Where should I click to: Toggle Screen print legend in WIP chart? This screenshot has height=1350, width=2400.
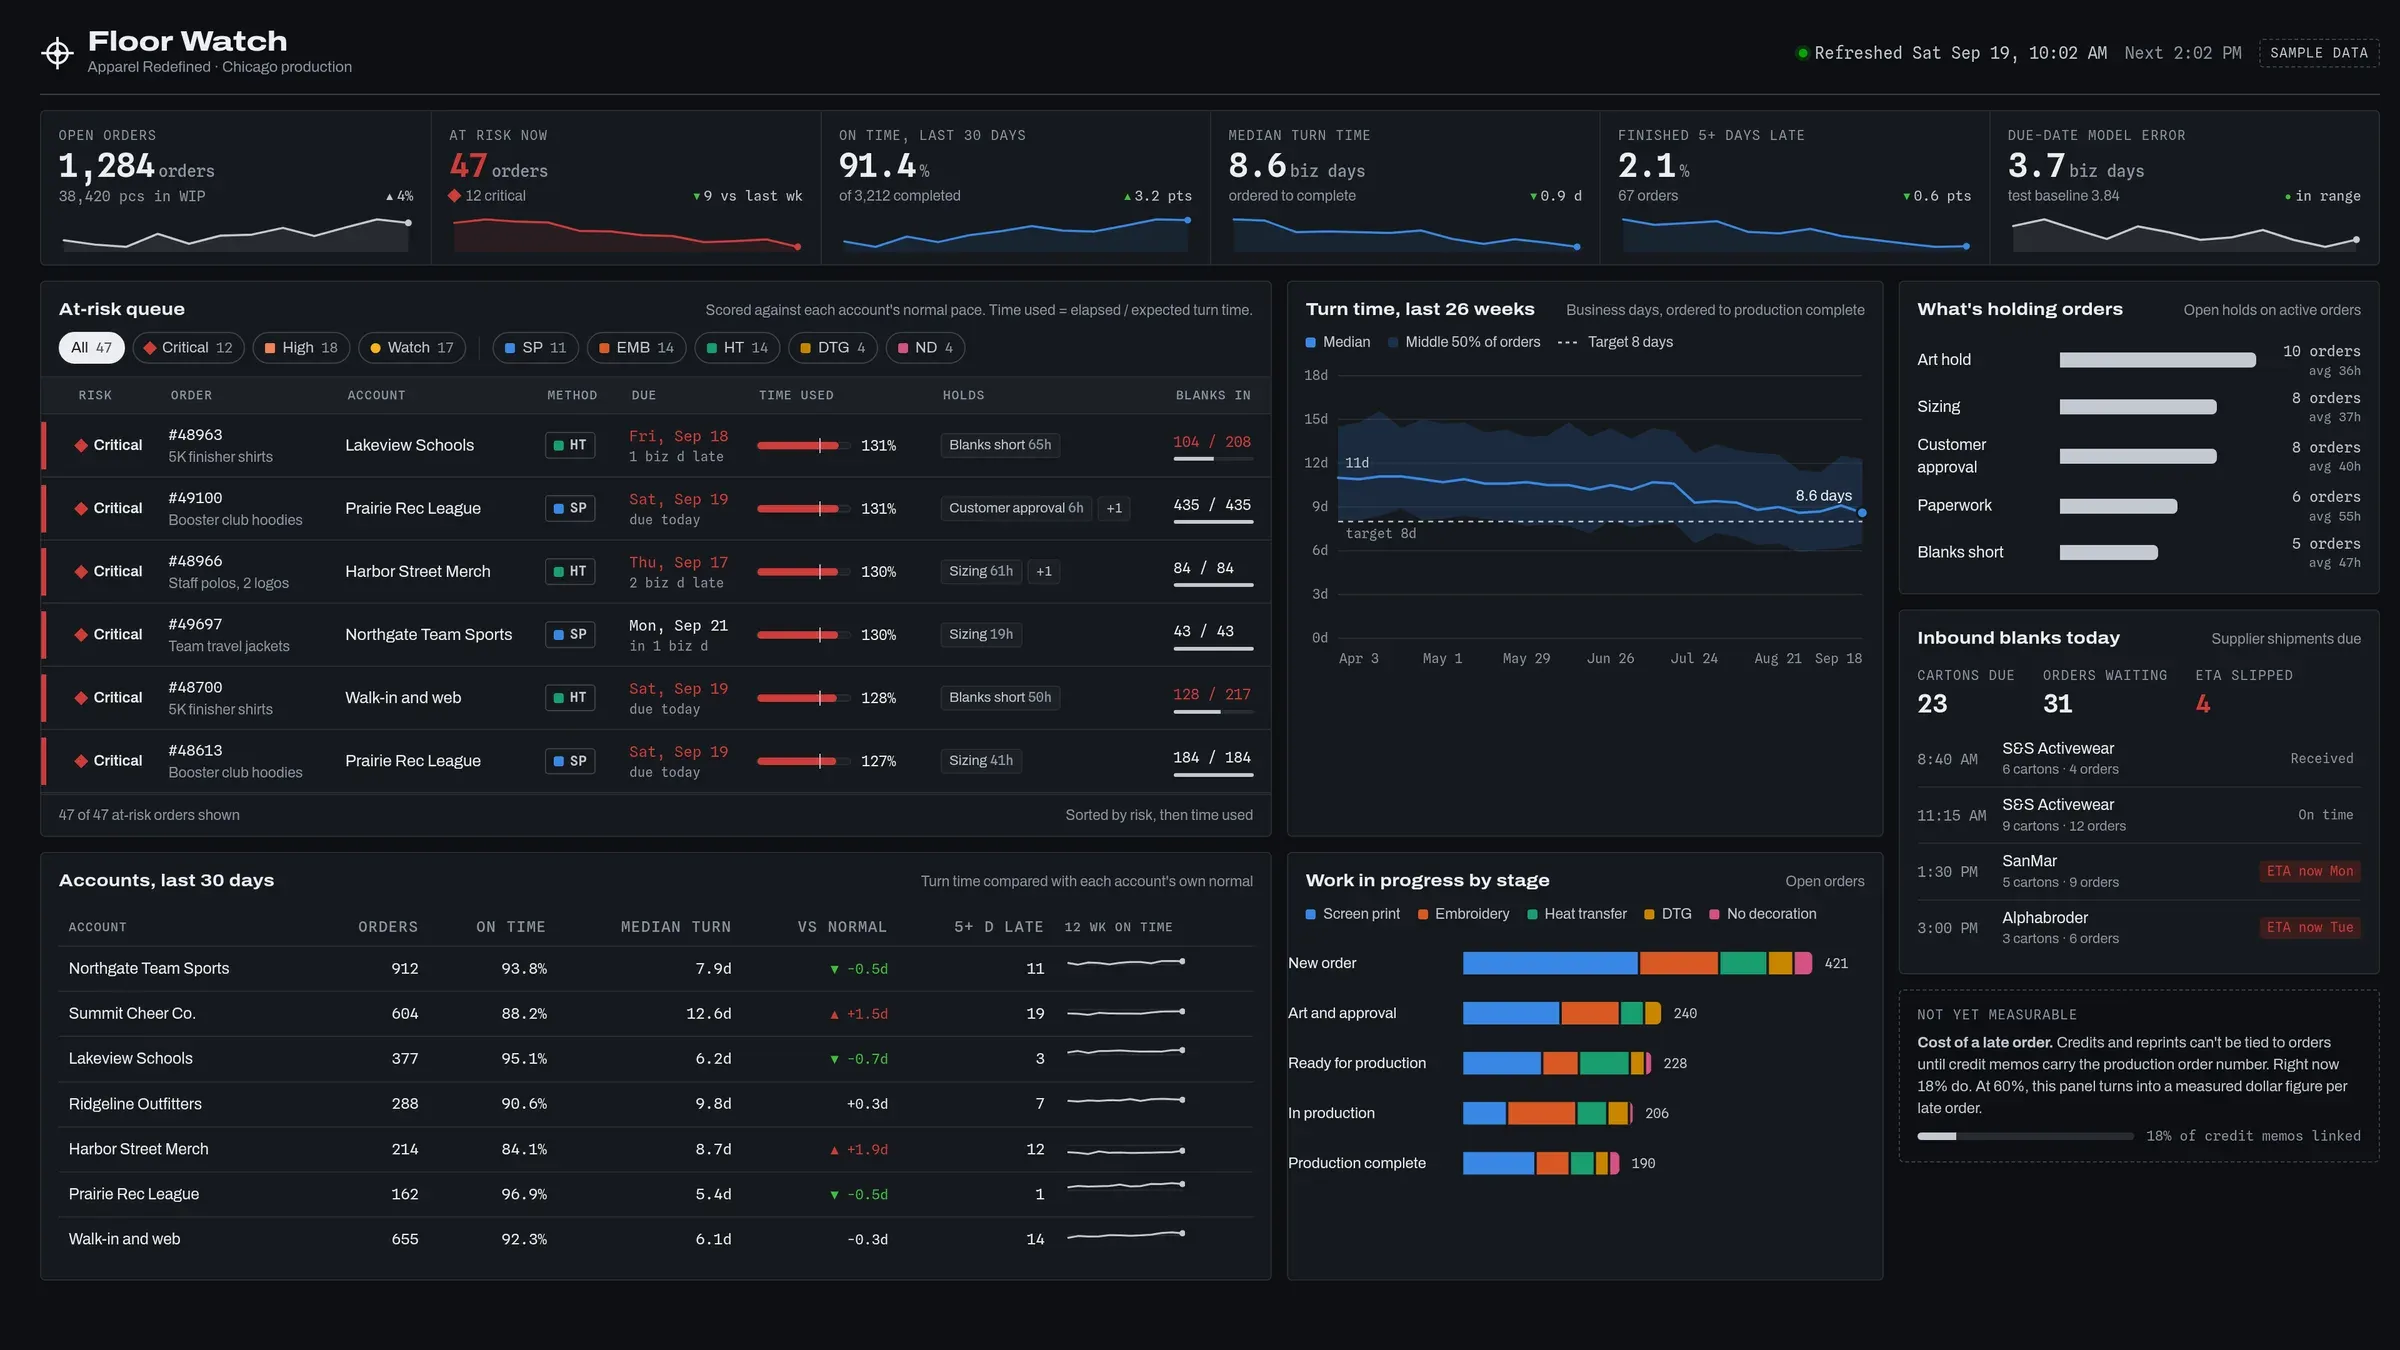pyautogui.click(x=1352, y=914)
